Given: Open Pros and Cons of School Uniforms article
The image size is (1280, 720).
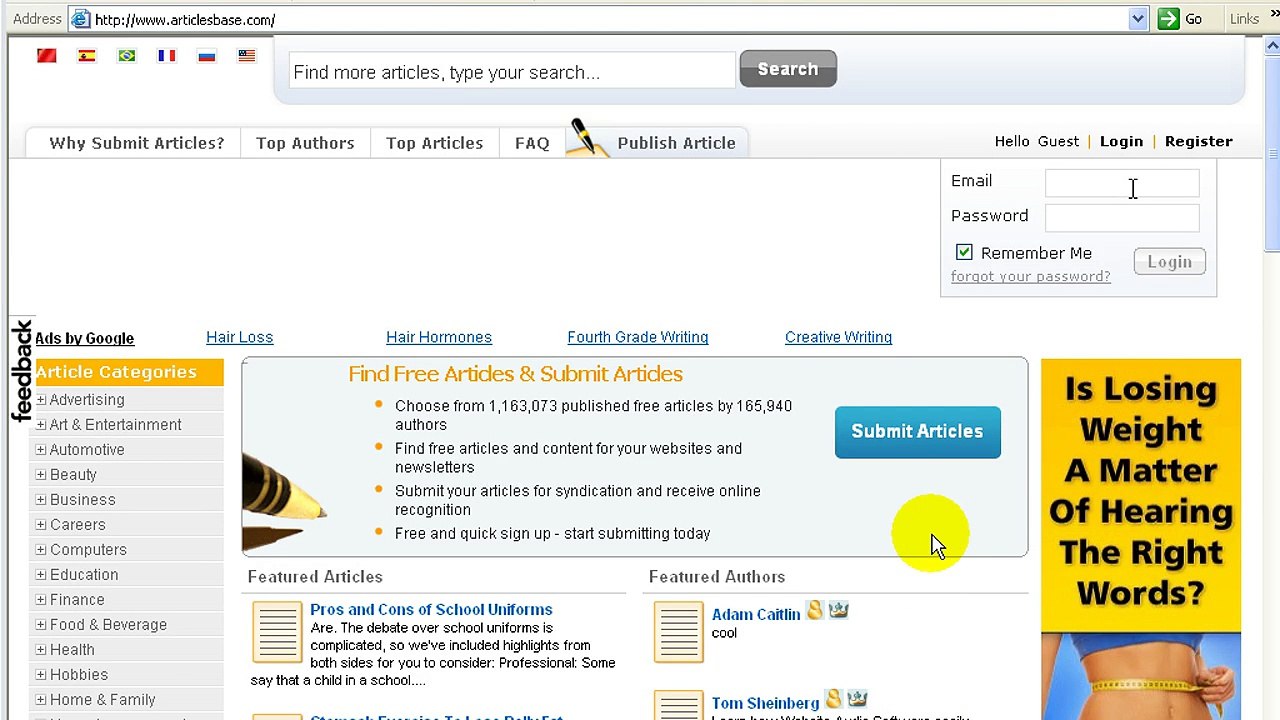Looking at the screenshot, I should tap(431, 609).
